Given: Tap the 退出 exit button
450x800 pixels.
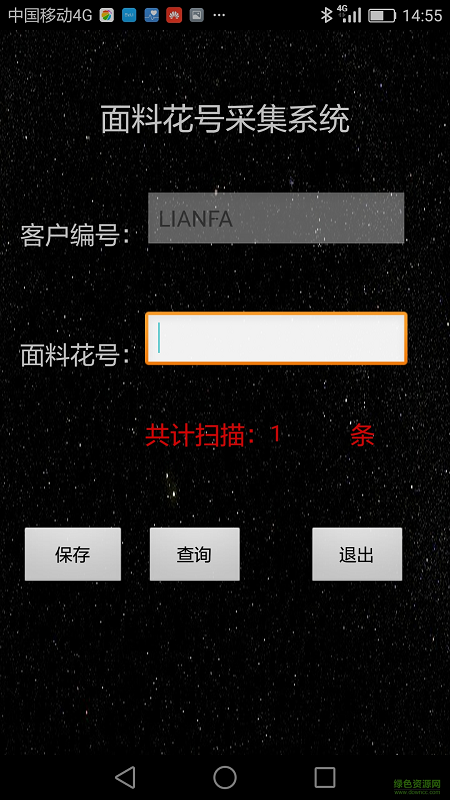Looking at the screenshot, I should point(357,554).
